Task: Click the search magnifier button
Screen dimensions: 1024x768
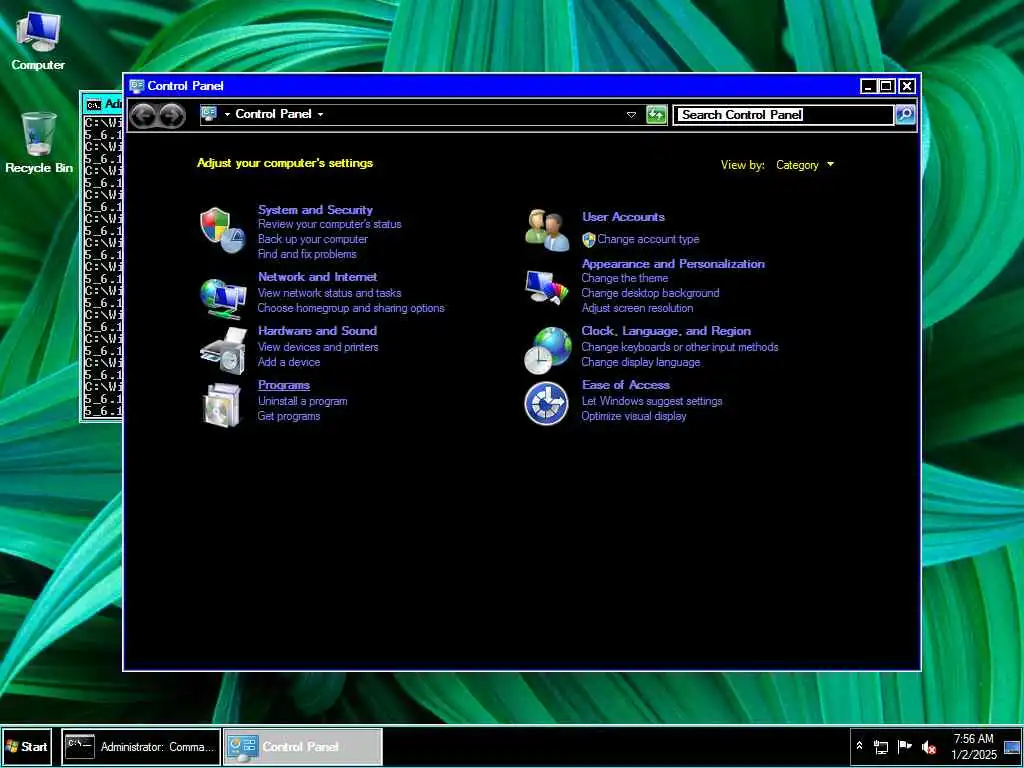Action: (x=905, y=114)
